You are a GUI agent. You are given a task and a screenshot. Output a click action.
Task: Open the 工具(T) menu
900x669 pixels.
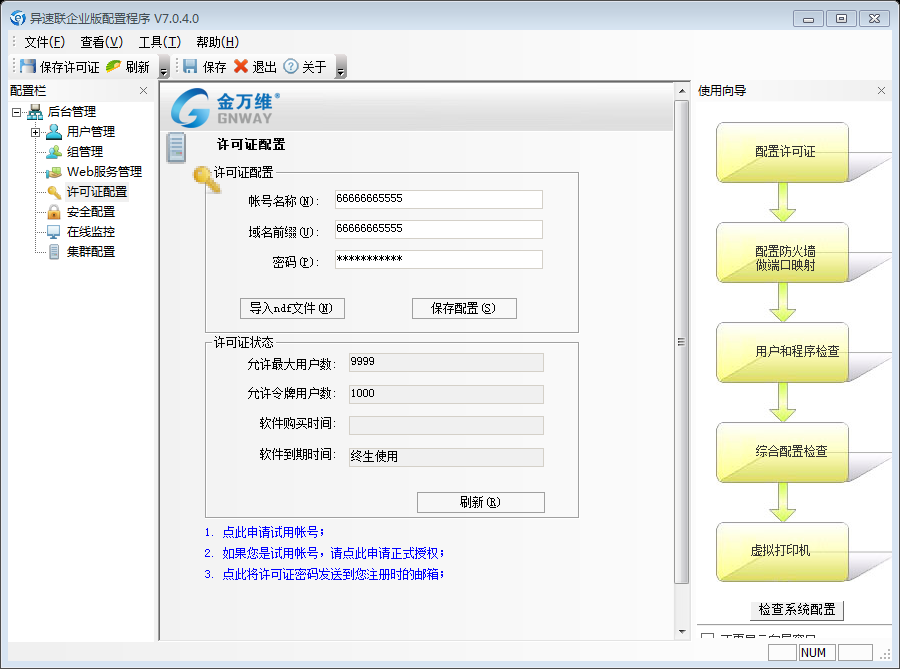click(159, 42)
